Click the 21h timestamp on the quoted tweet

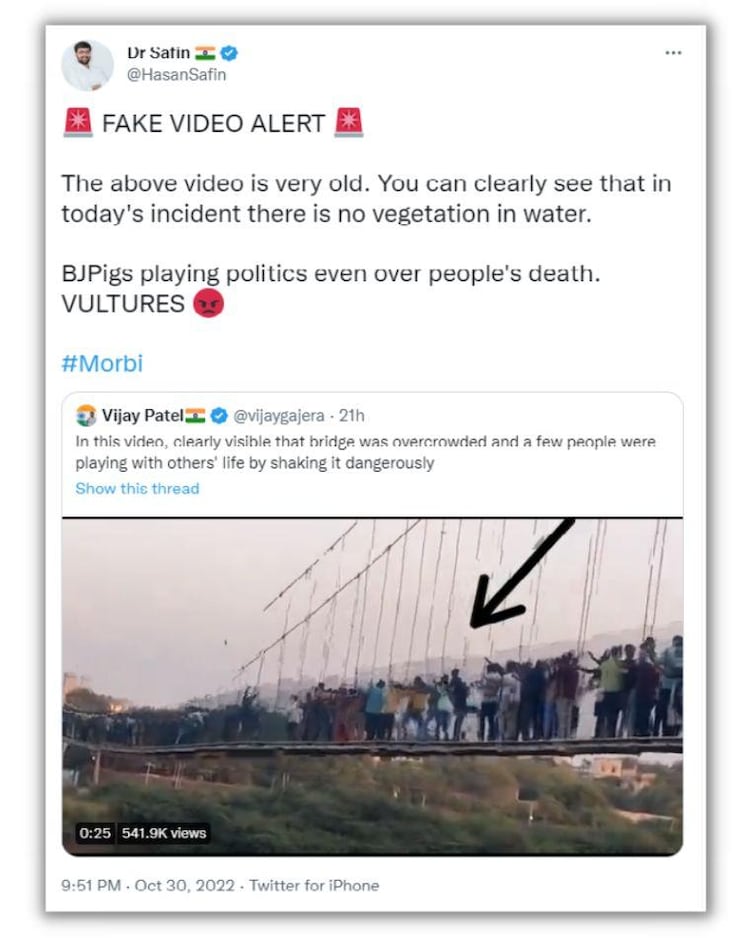[351, 415]
